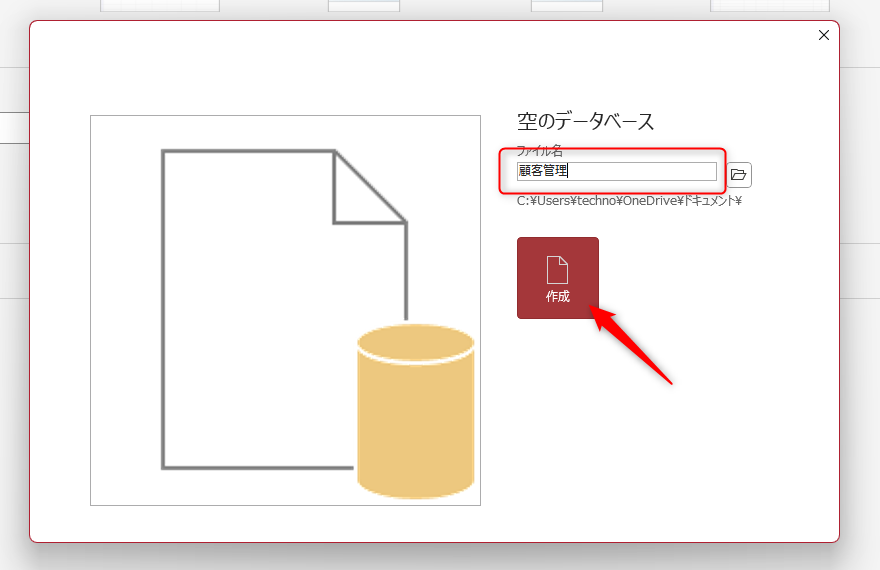
Task: Select the rightmost template thumbnail behind the dialog
Action: point(755,6)
